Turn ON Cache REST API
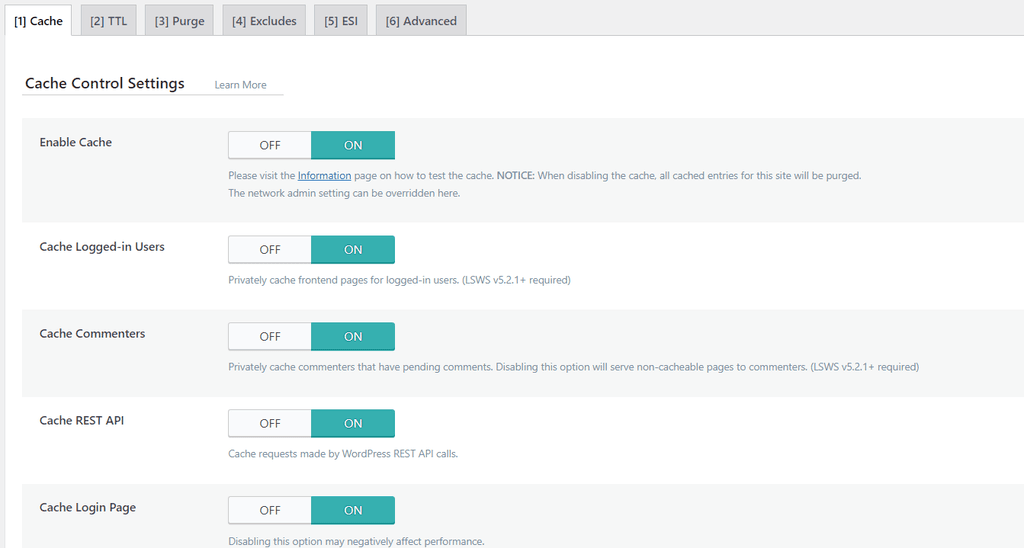Image resolution: width=1024 pixels, height=548 pixels. [353, 424]
